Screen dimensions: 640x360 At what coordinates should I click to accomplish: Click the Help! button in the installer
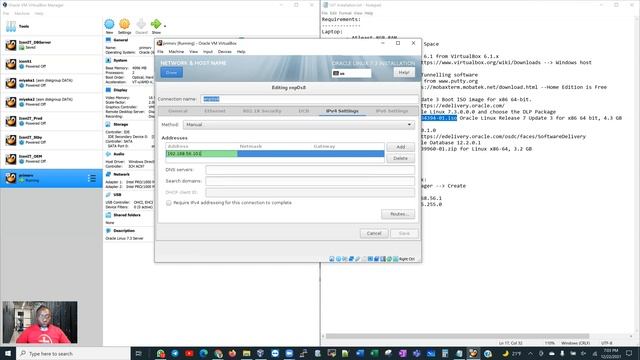coord(404,73)
